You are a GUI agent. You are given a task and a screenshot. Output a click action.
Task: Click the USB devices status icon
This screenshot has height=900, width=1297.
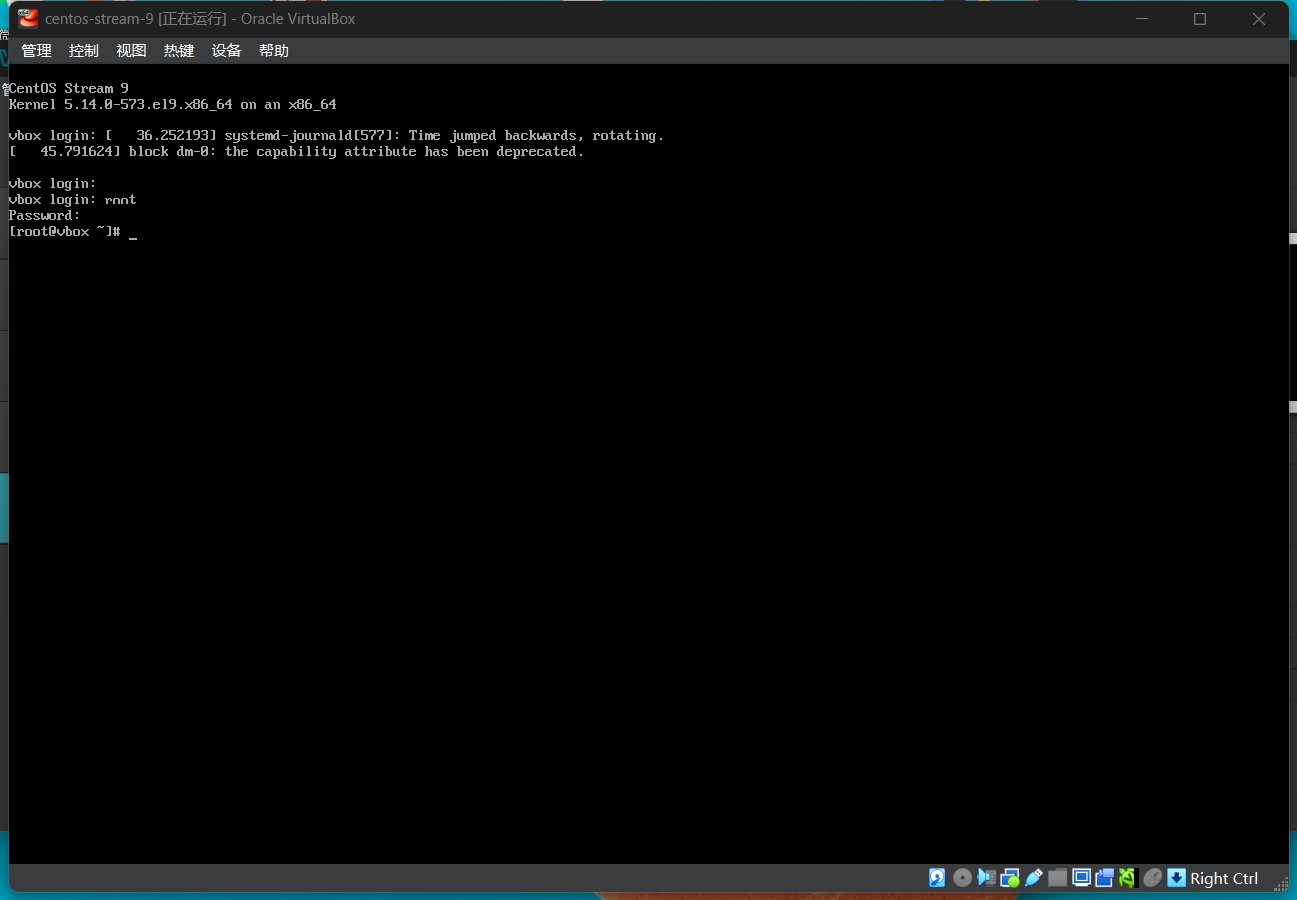point(1034,878)
